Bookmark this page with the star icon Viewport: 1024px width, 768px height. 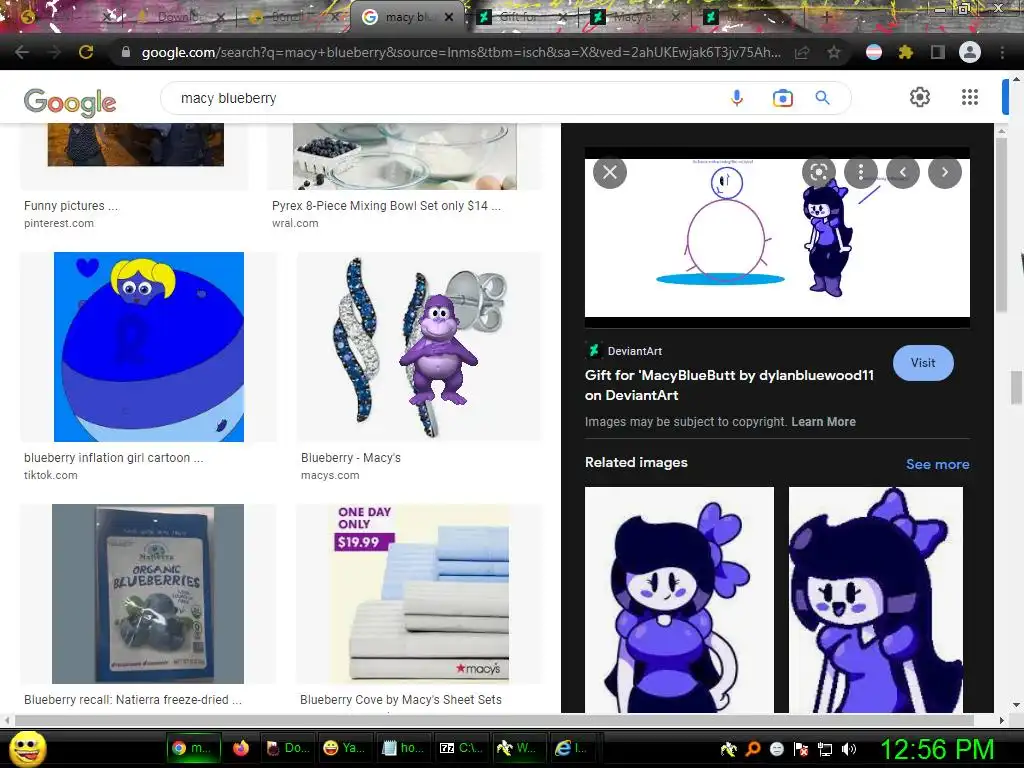[x=834, y=52]
